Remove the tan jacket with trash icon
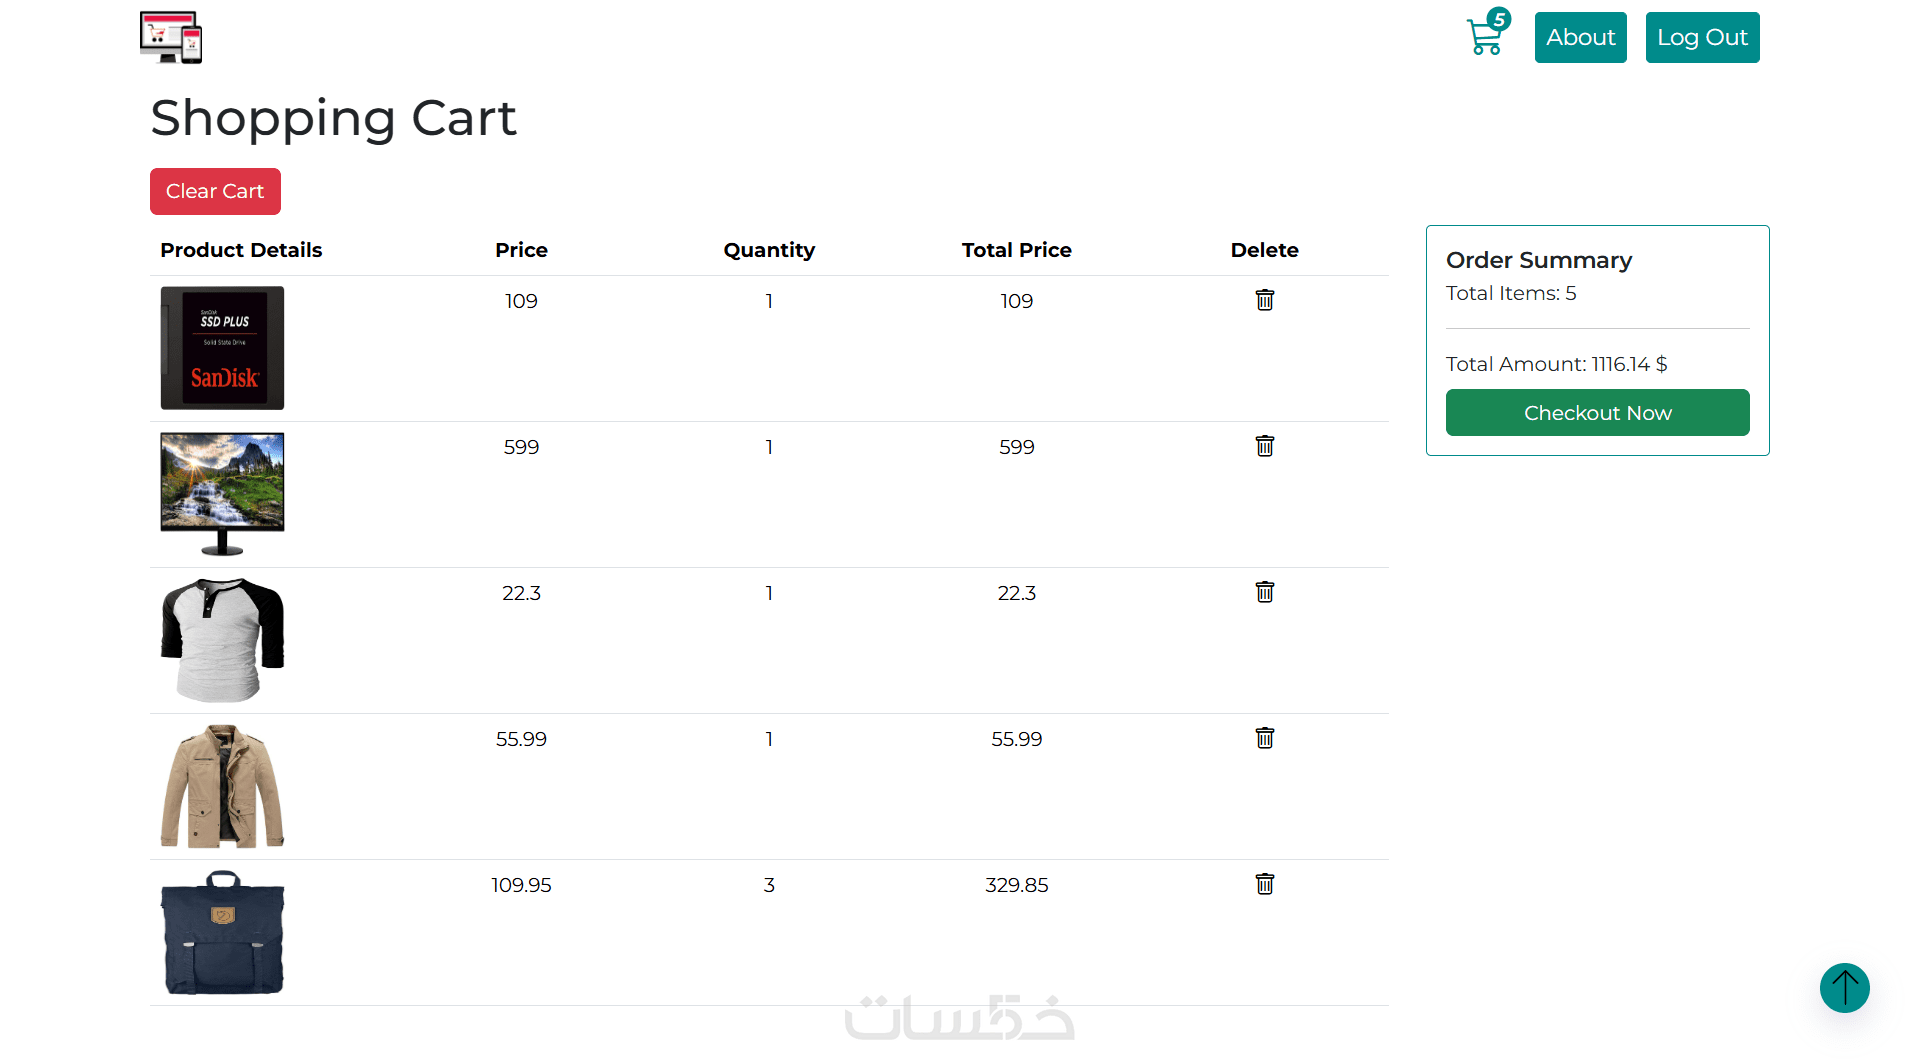This screenshot has width=1920, height=1062. pos(1264,738)
